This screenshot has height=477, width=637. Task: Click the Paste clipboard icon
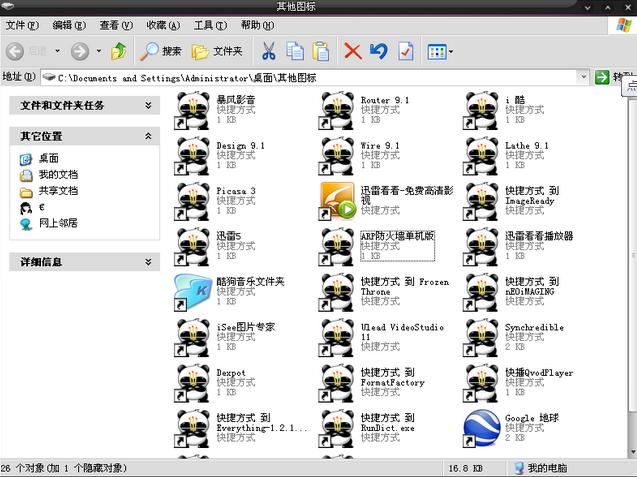321,52
